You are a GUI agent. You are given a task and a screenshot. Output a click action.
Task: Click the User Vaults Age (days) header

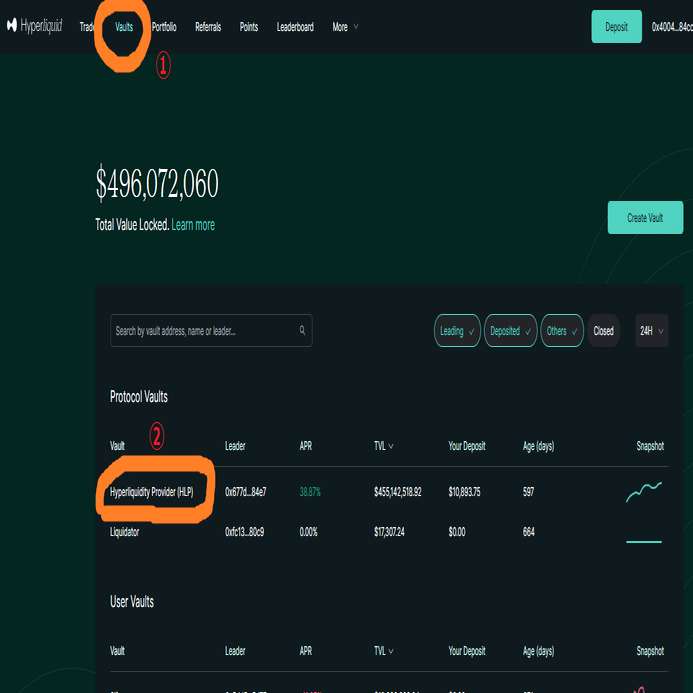pos(538,651)
